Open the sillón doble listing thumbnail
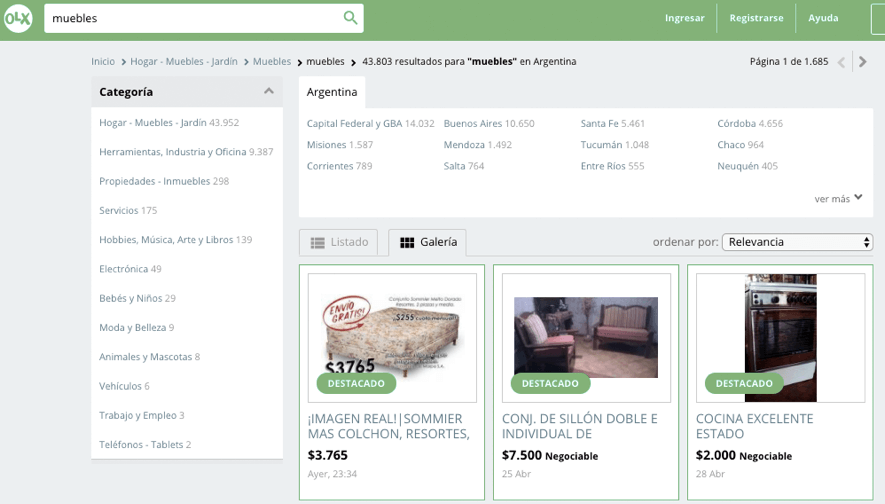885x504 pixels. point(586,338)
